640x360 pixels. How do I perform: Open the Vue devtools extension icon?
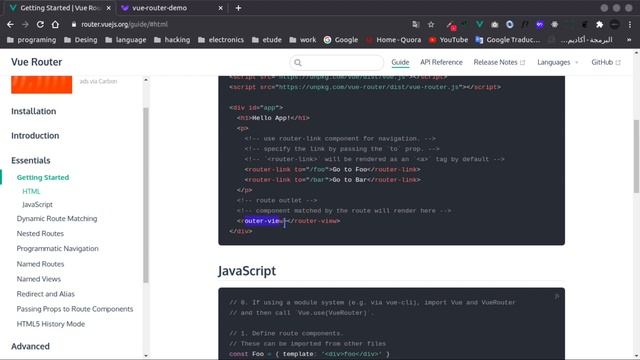click(x=480, y=24)
